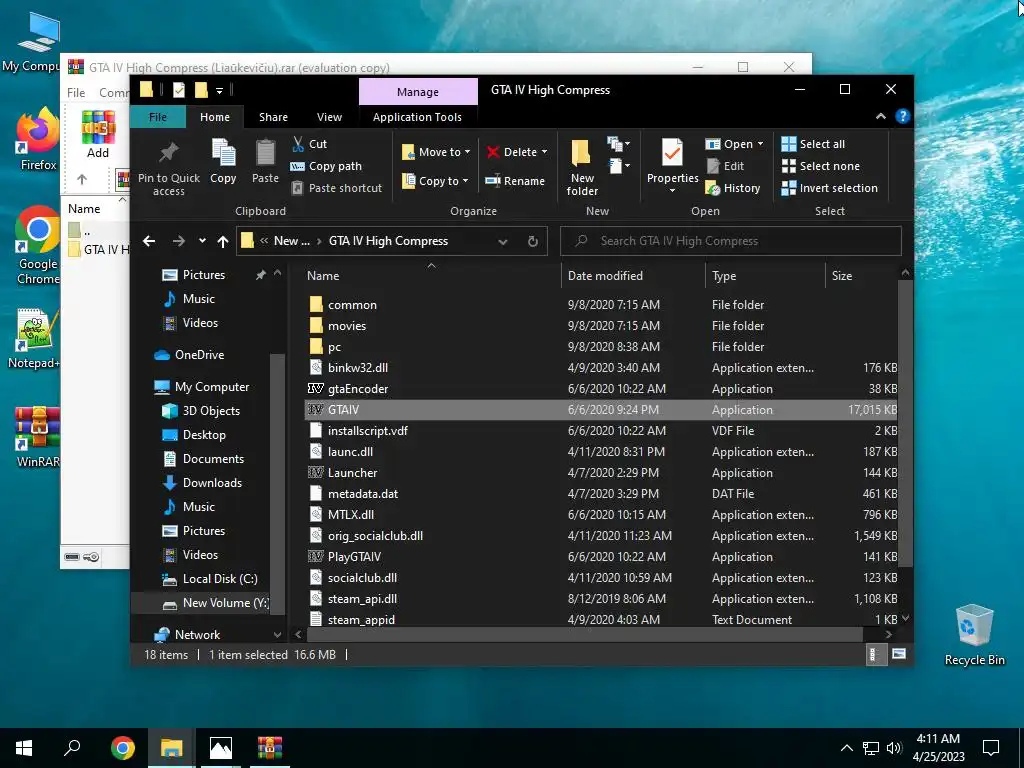Open the Application Tools tab
The height and width of the screenshot is (768, 1024).
pyautogui.click(x=417, y=117)
